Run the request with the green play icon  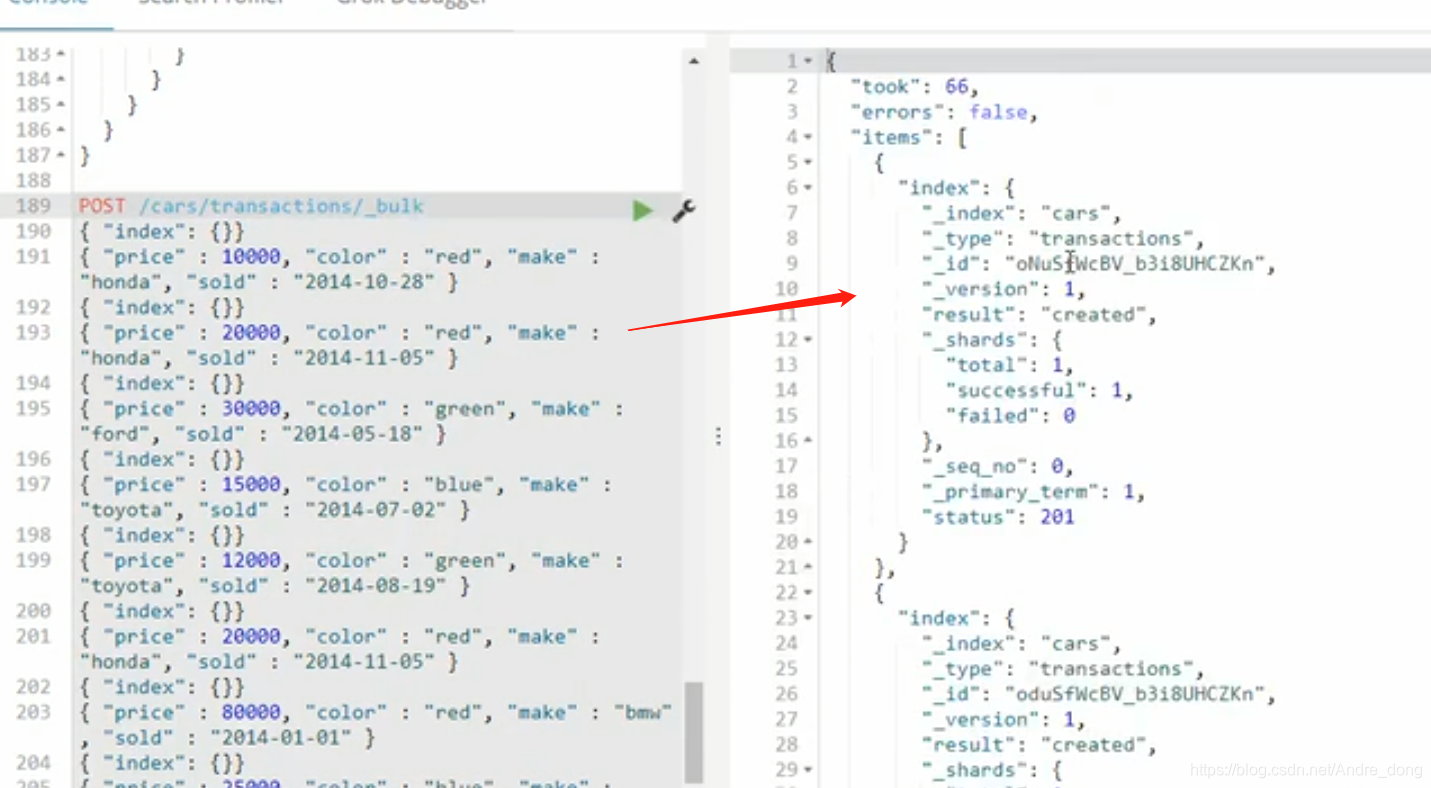[x=642, y=210]
